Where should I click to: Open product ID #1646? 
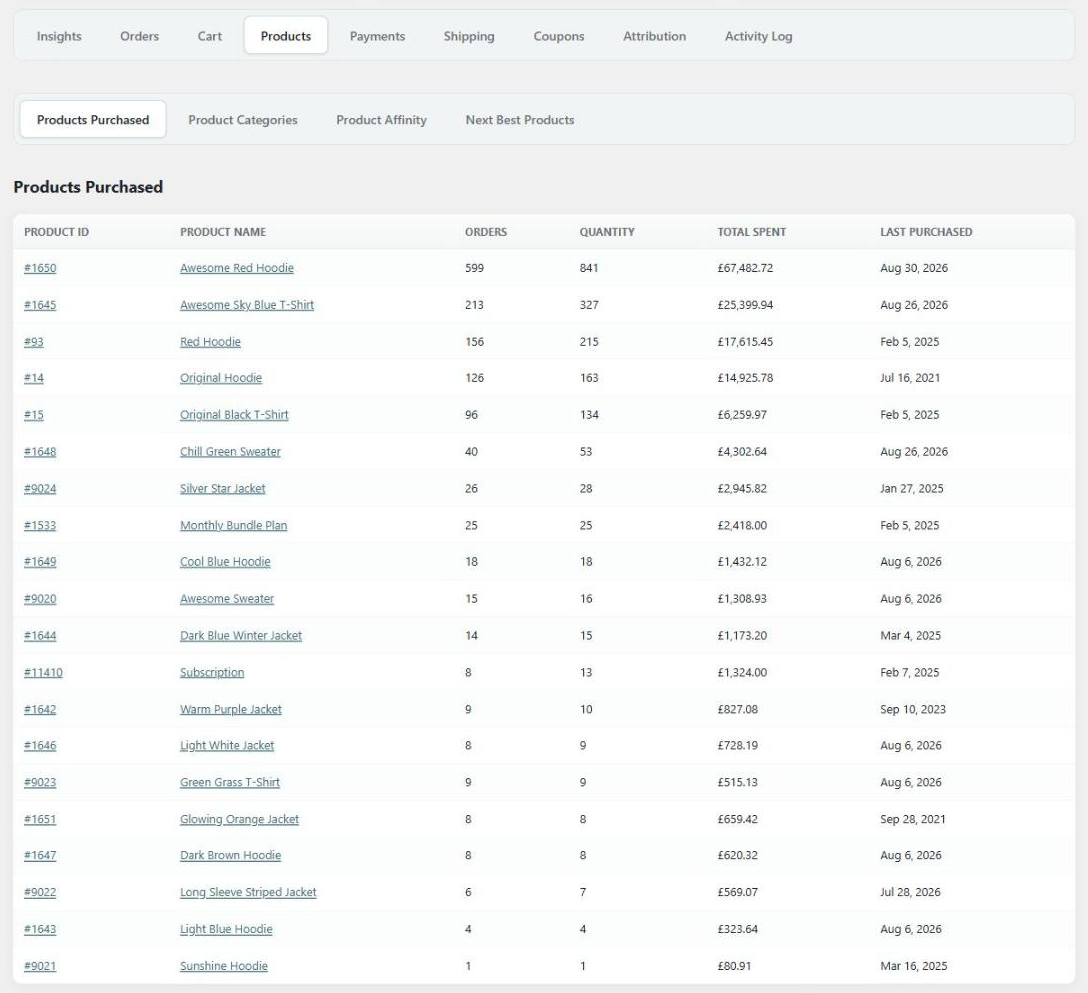tap(40, 745)
